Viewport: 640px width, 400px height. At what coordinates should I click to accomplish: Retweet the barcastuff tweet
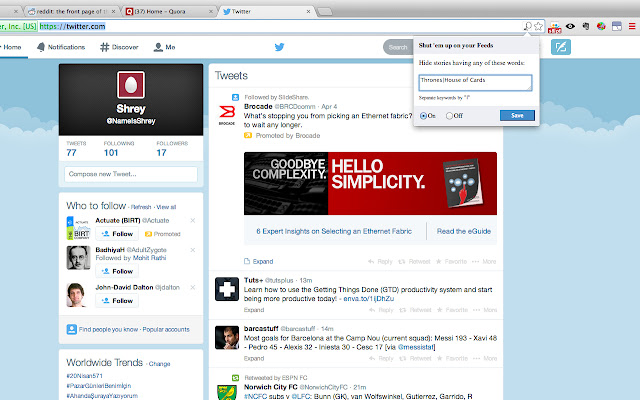tap(415, 358)
